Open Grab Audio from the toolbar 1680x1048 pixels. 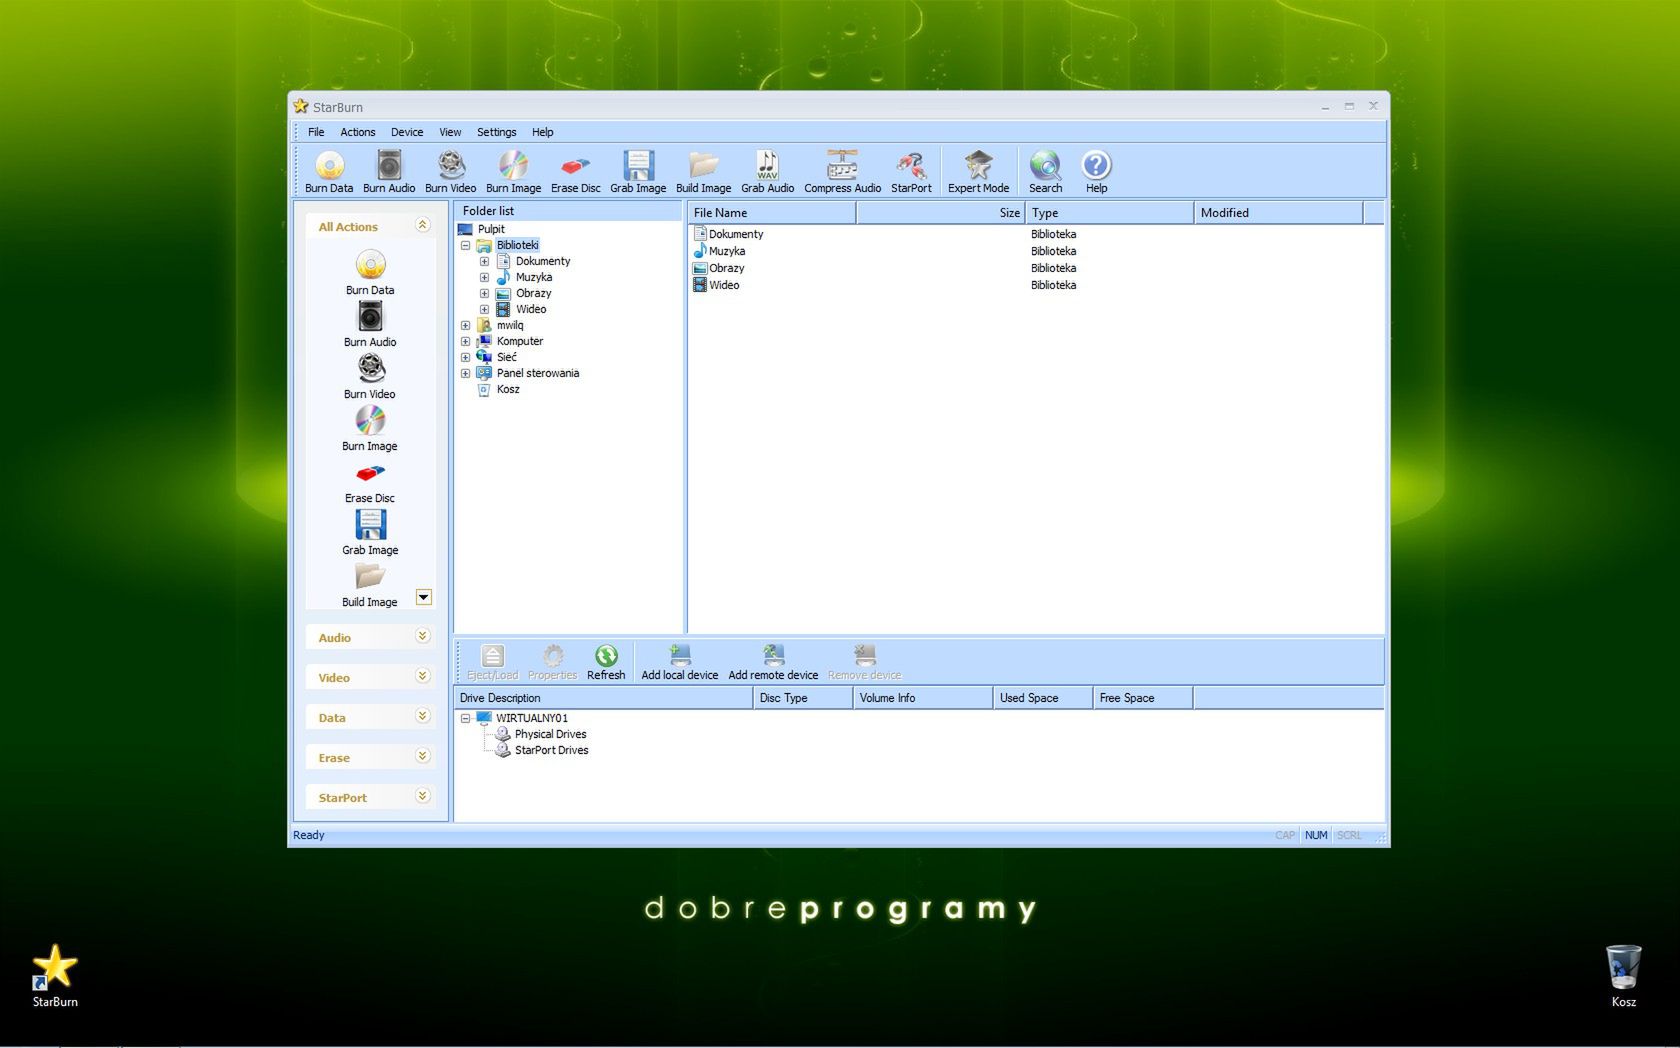click(x=767, y=171)
